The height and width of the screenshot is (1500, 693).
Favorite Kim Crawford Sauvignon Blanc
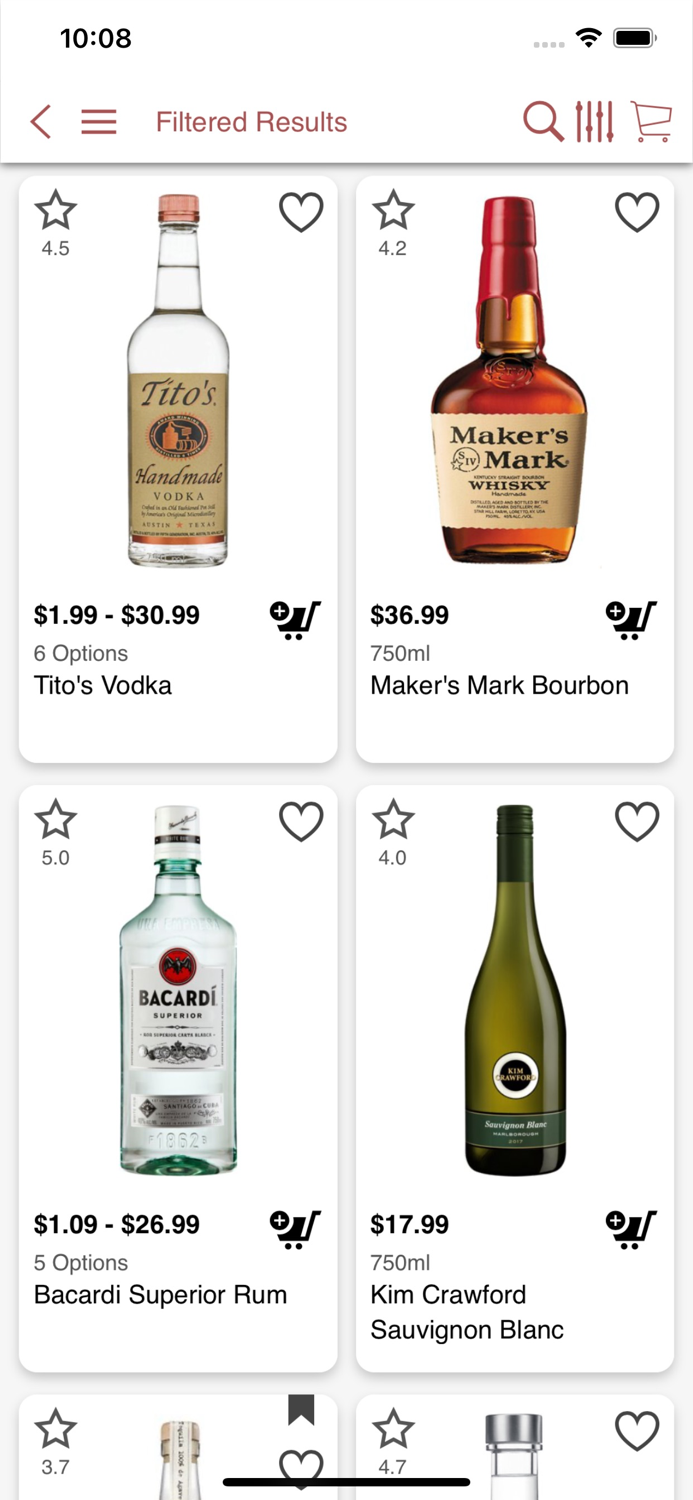637,821
